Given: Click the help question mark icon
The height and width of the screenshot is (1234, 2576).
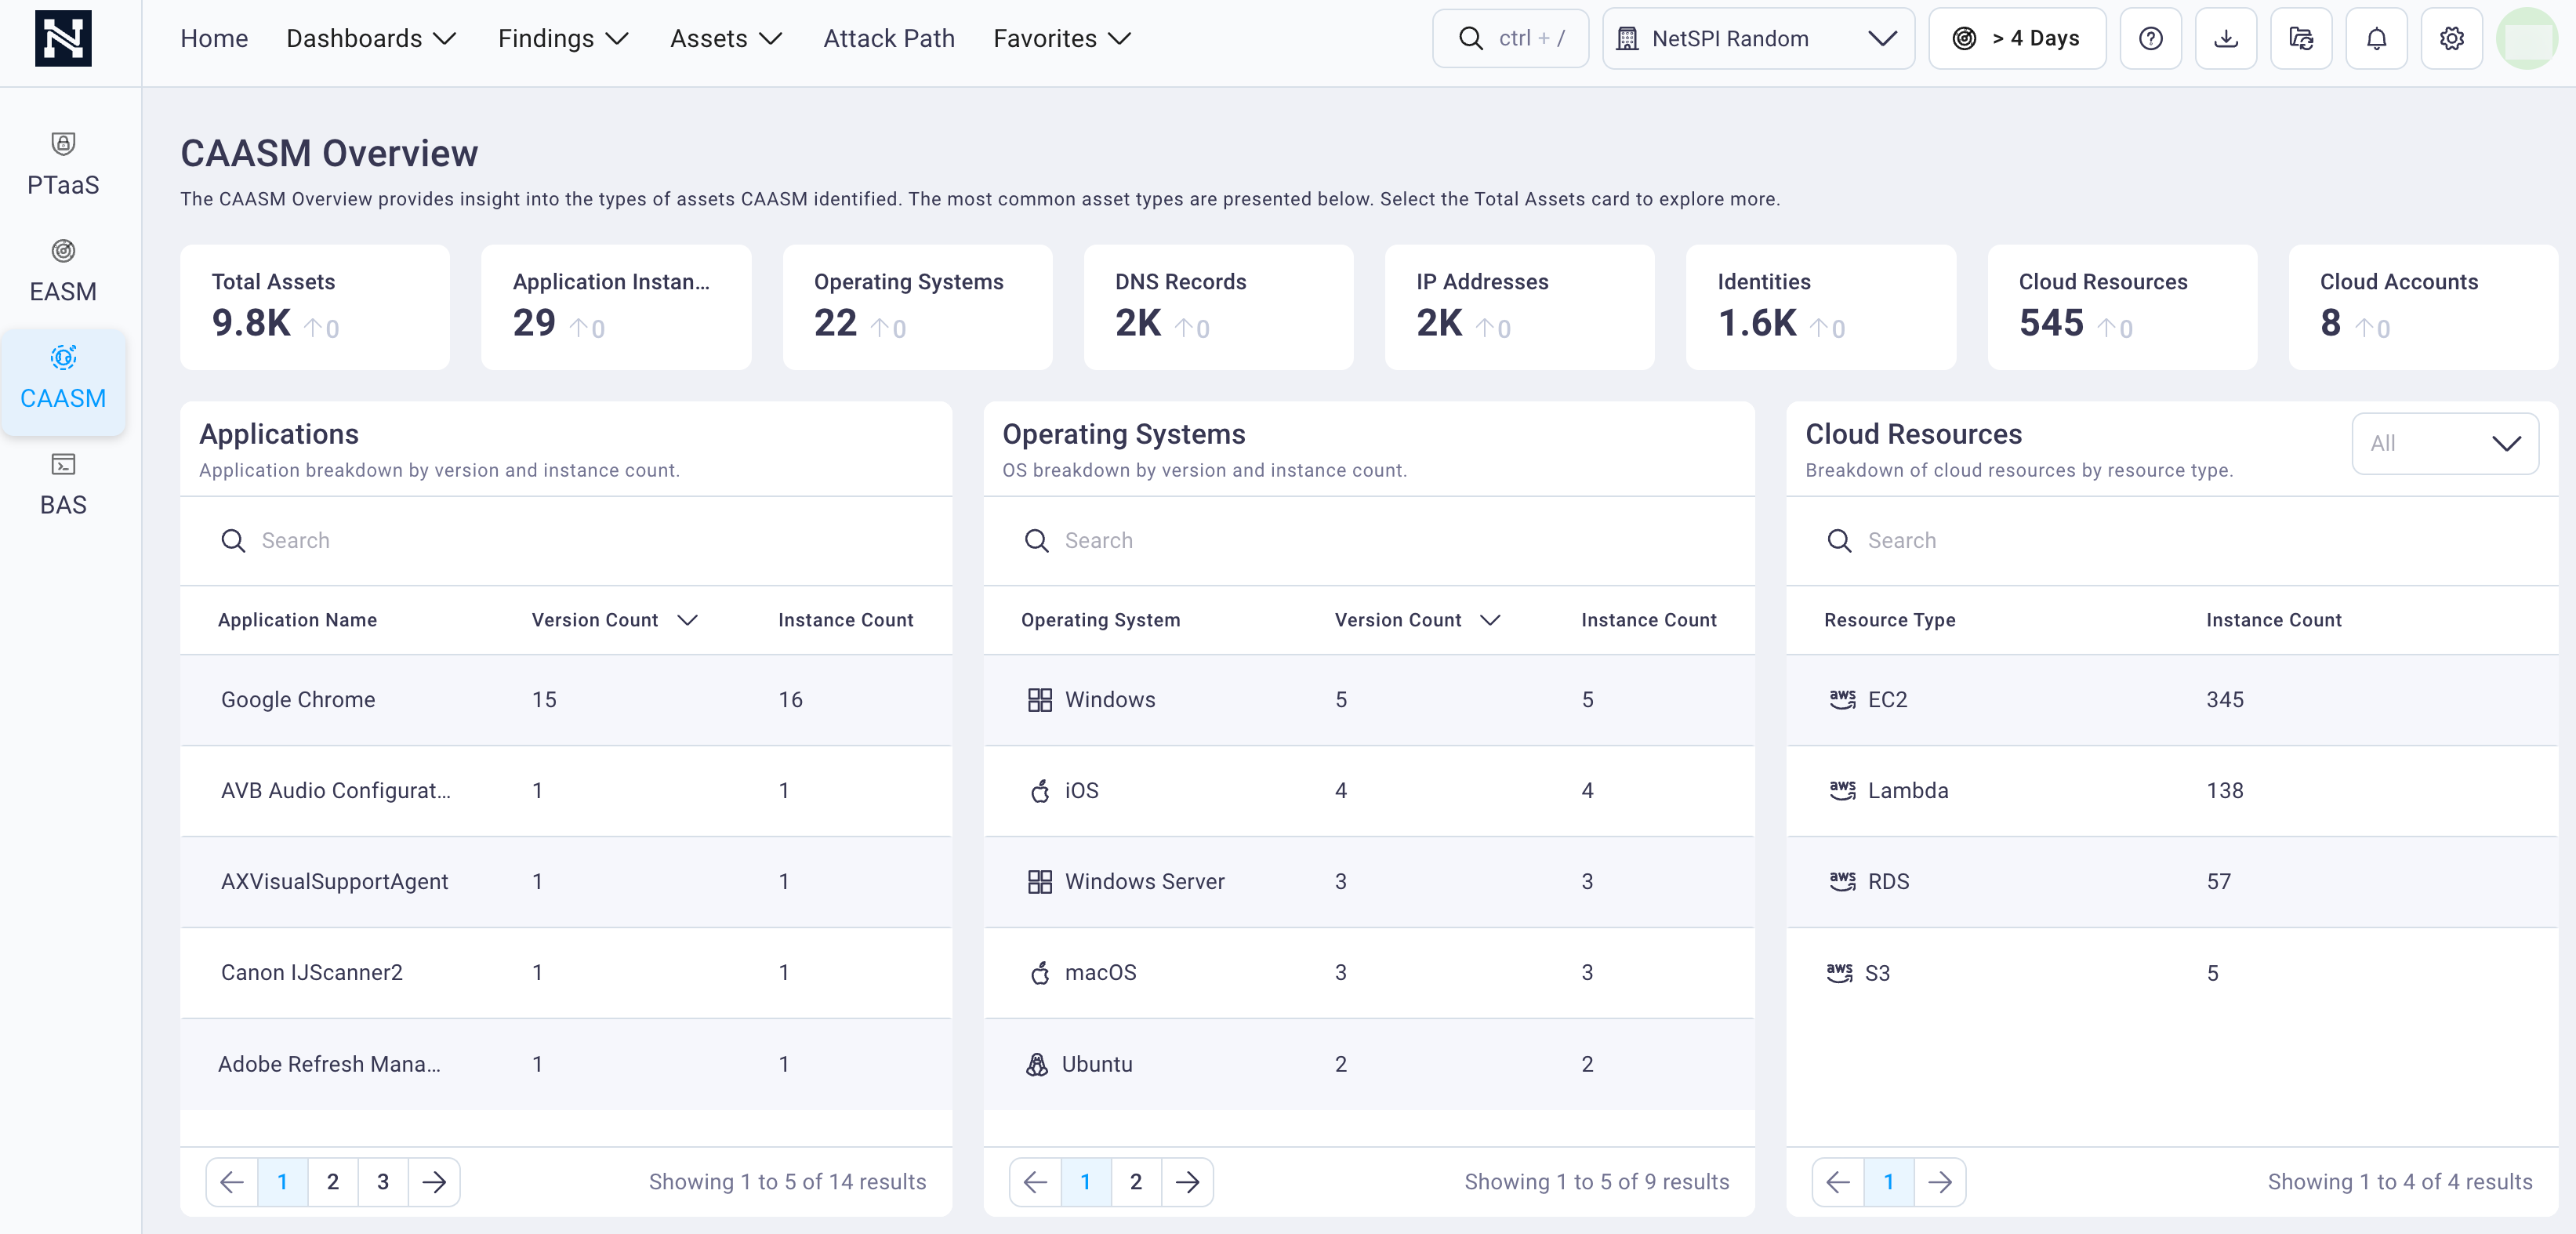Looking at the screenshot, I should 2150,38.
